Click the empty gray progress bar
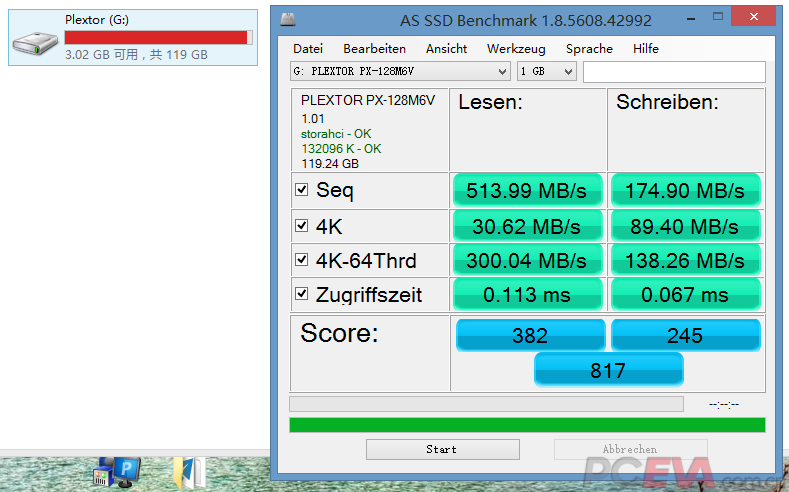This screenshot has width=789, height=492. [x=486, y=404]
